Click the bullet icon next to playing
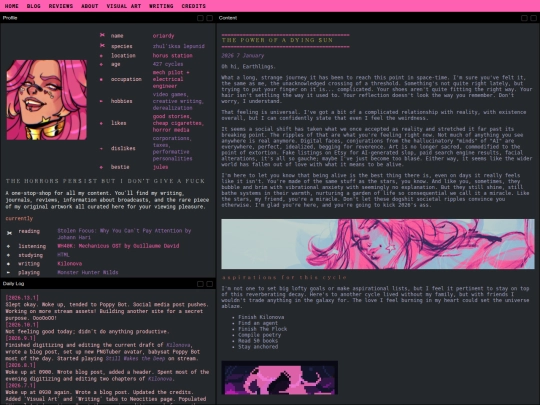The image size is (540, 405). click(8, 272)
